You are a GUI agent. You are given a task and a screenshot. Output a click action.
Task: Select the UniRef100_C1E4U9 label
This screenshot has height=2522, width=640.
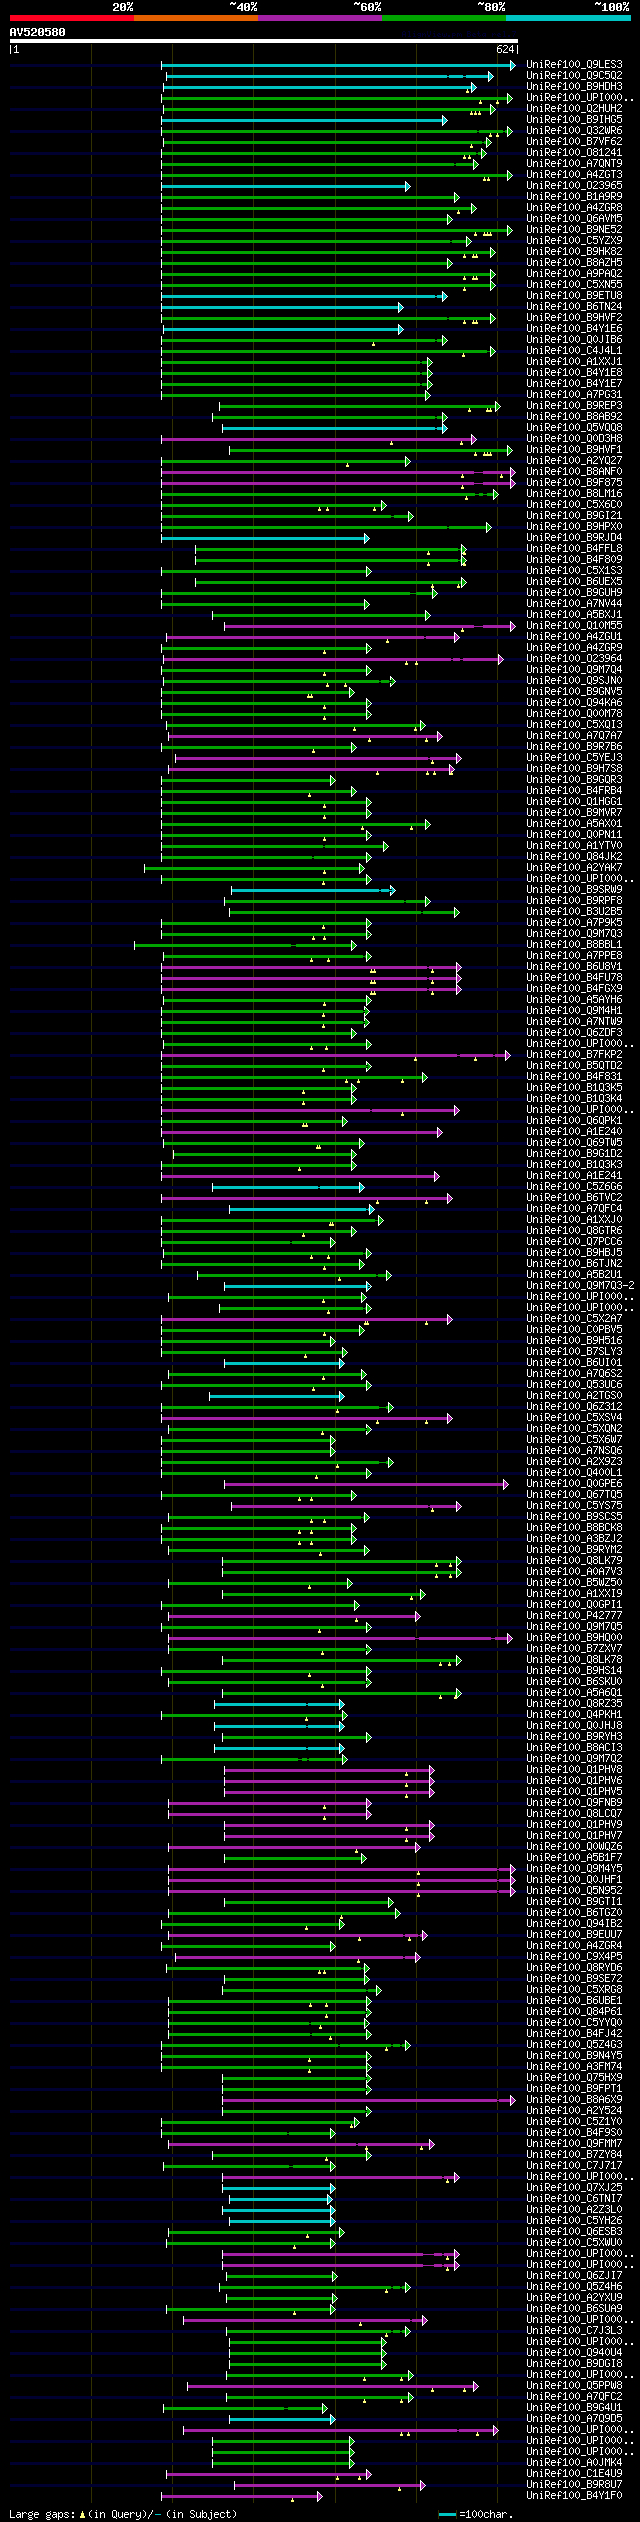[x=574, y=2474]
